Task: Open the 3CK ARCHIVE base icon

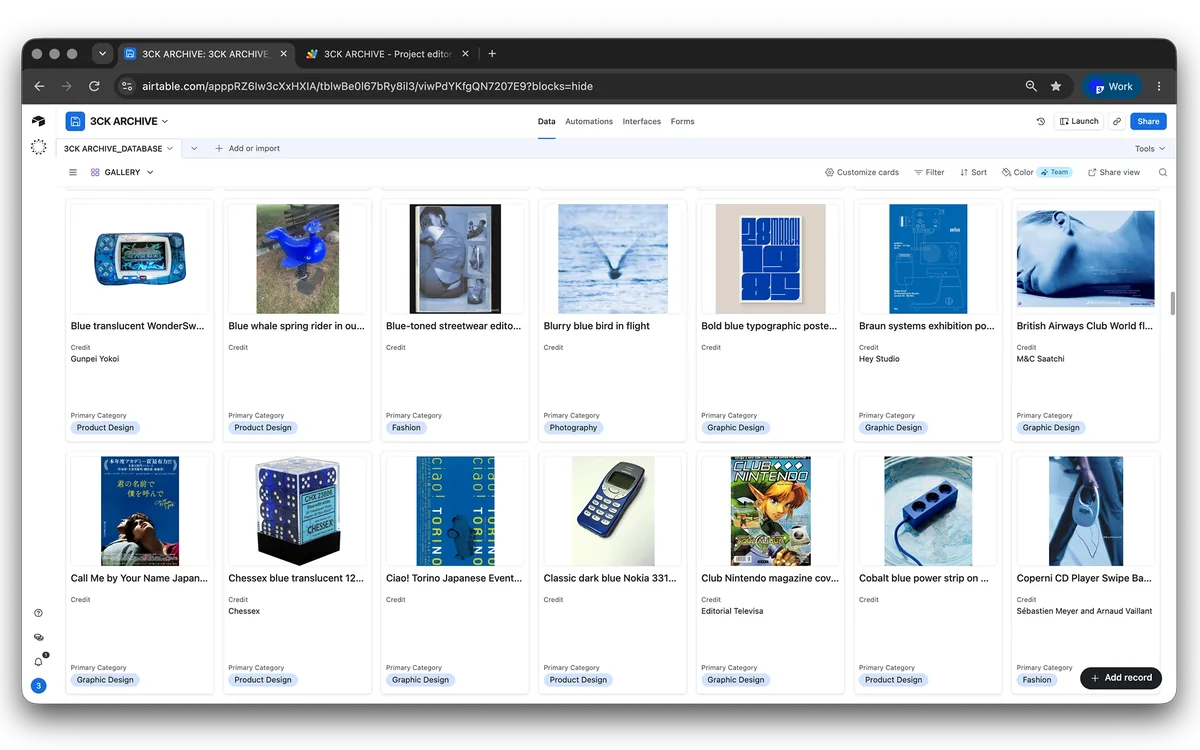Action: tap(75, 121)
